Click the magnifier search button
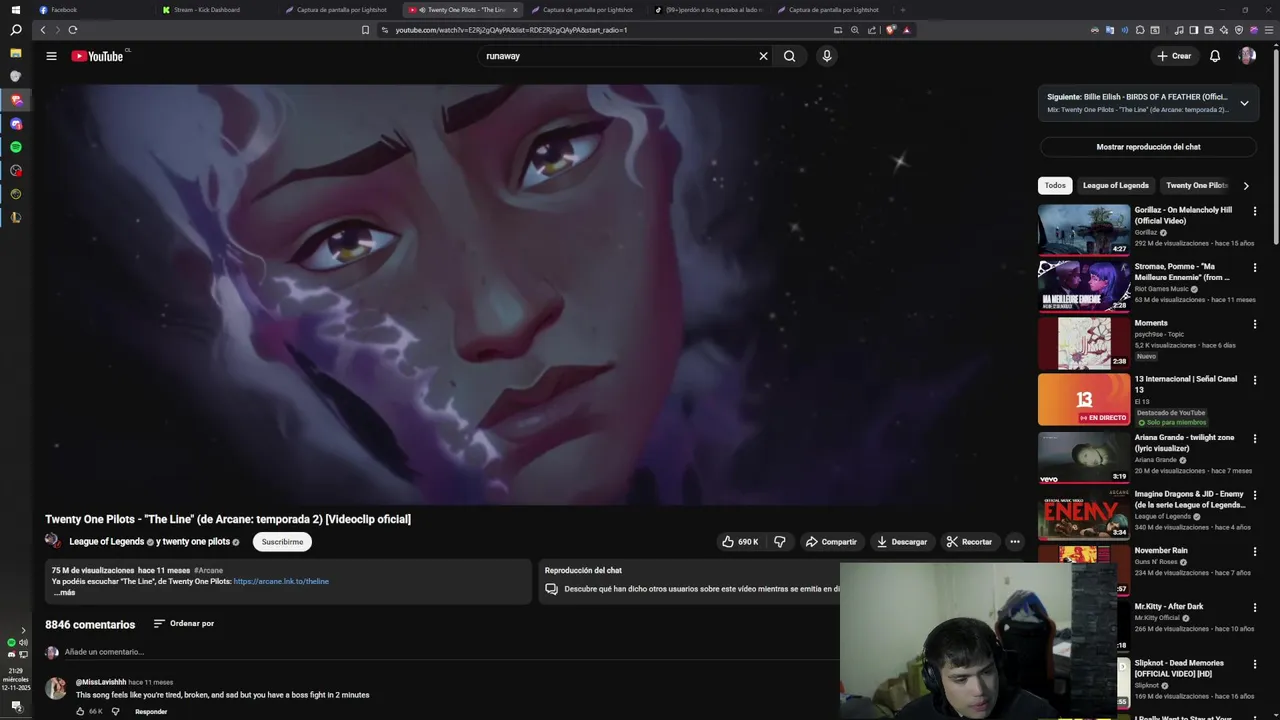This screenshot has width=1280, height=720. (790, 56)
